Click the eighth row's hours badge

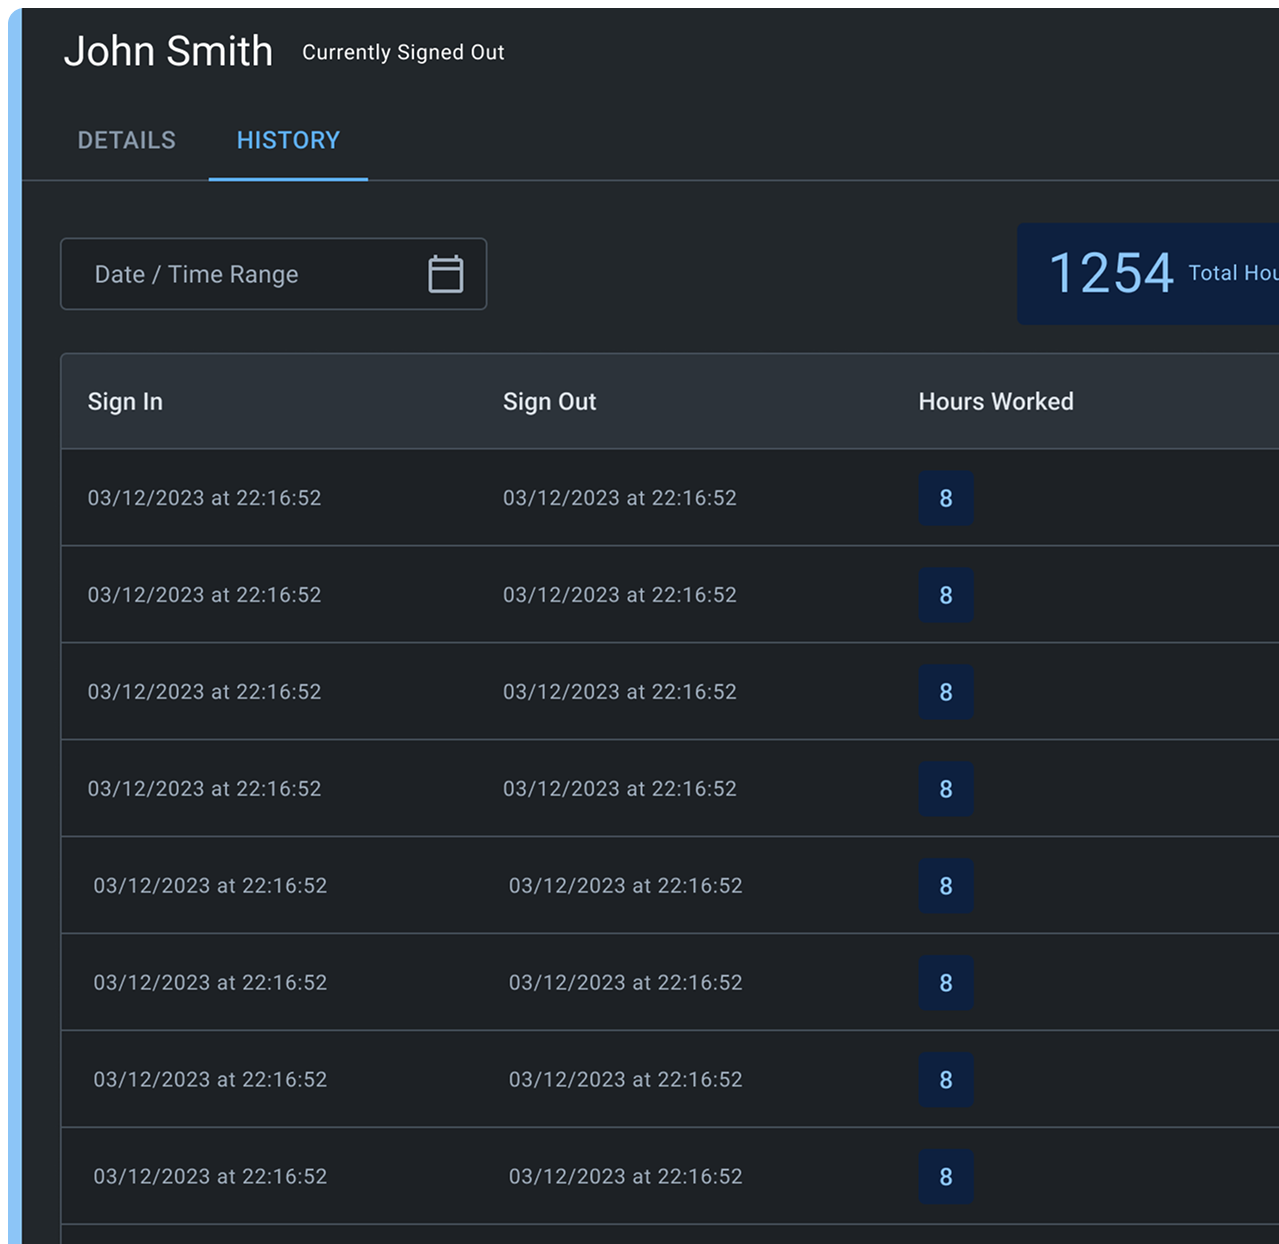pyautogui.click(x=945, y=1177)
